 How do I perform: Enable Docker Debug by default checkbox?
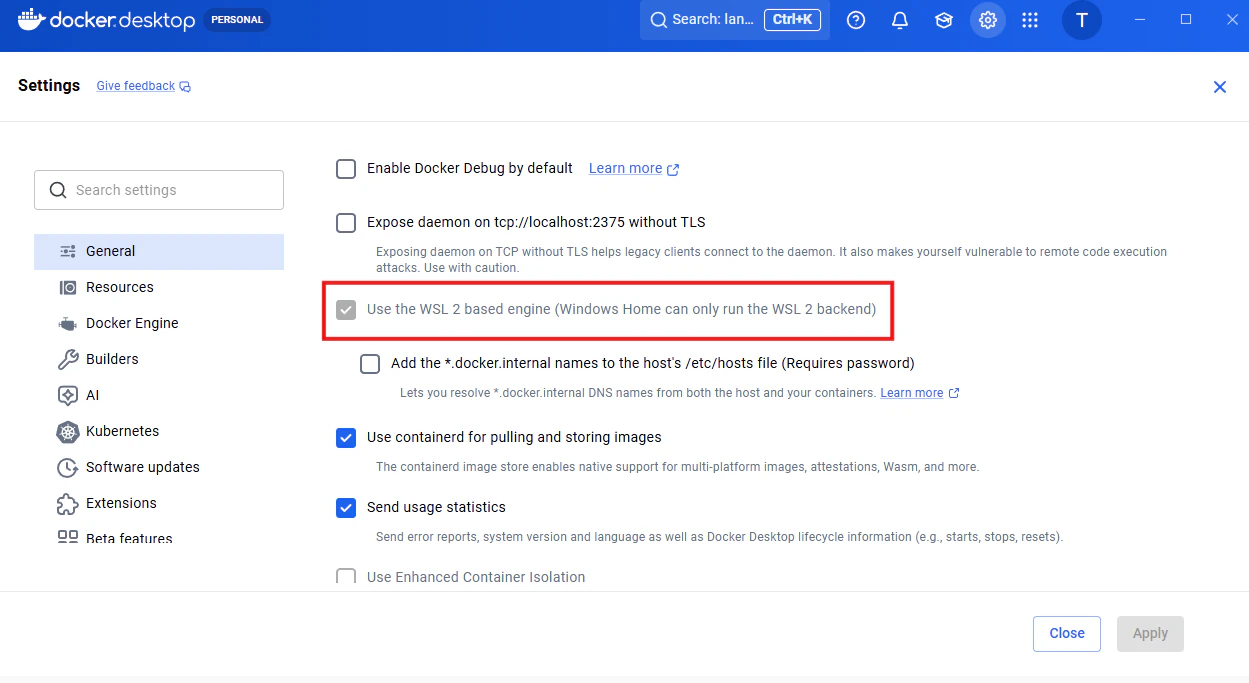point(346,169)
